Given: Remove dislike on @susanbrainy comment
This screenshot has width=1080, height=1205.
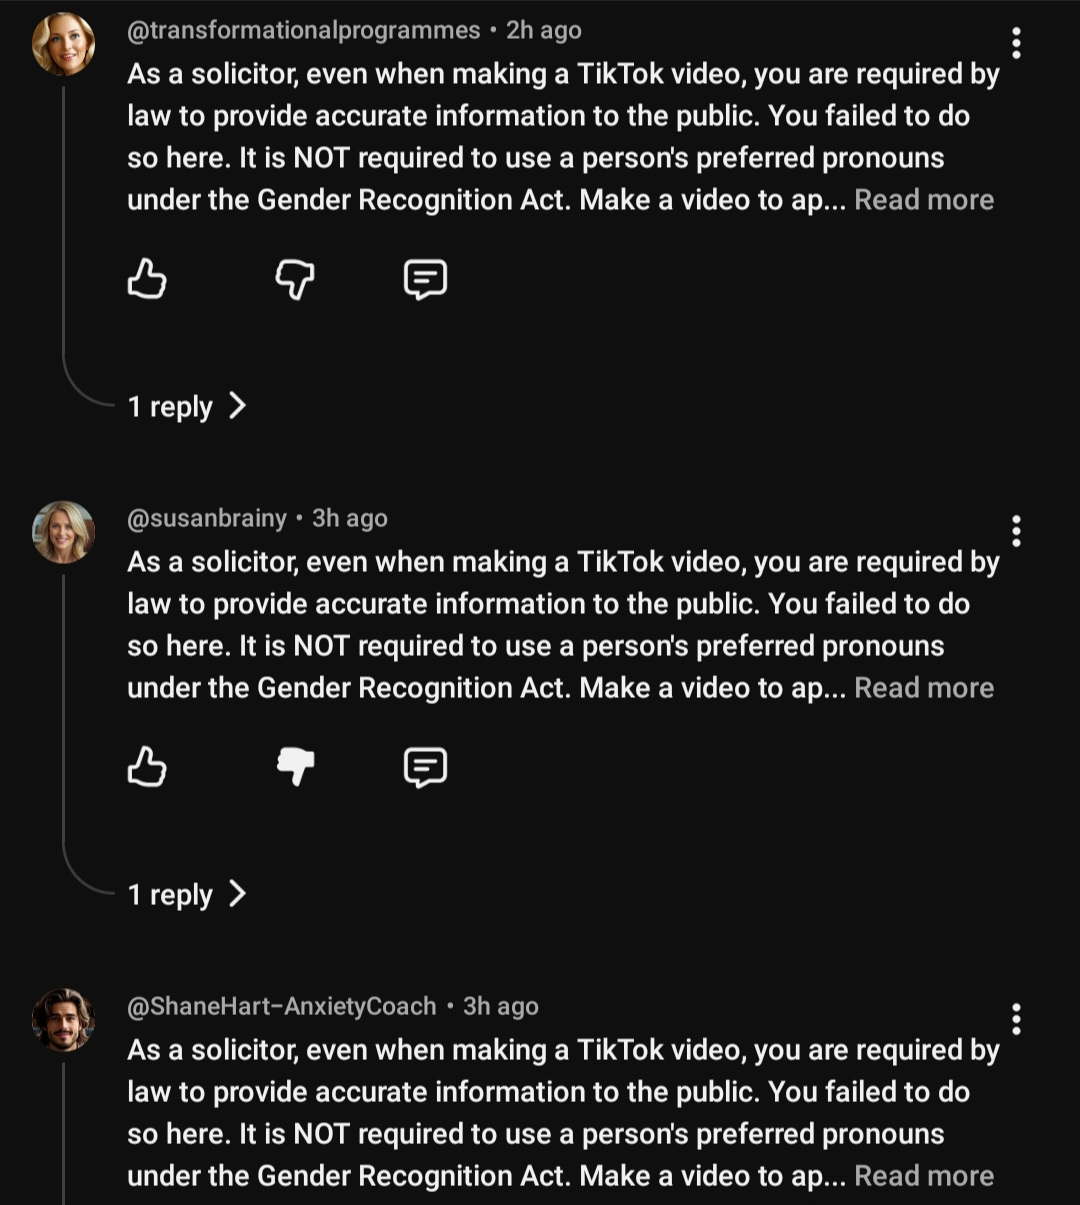Looking at the screenshot, I should coord(295,767).
